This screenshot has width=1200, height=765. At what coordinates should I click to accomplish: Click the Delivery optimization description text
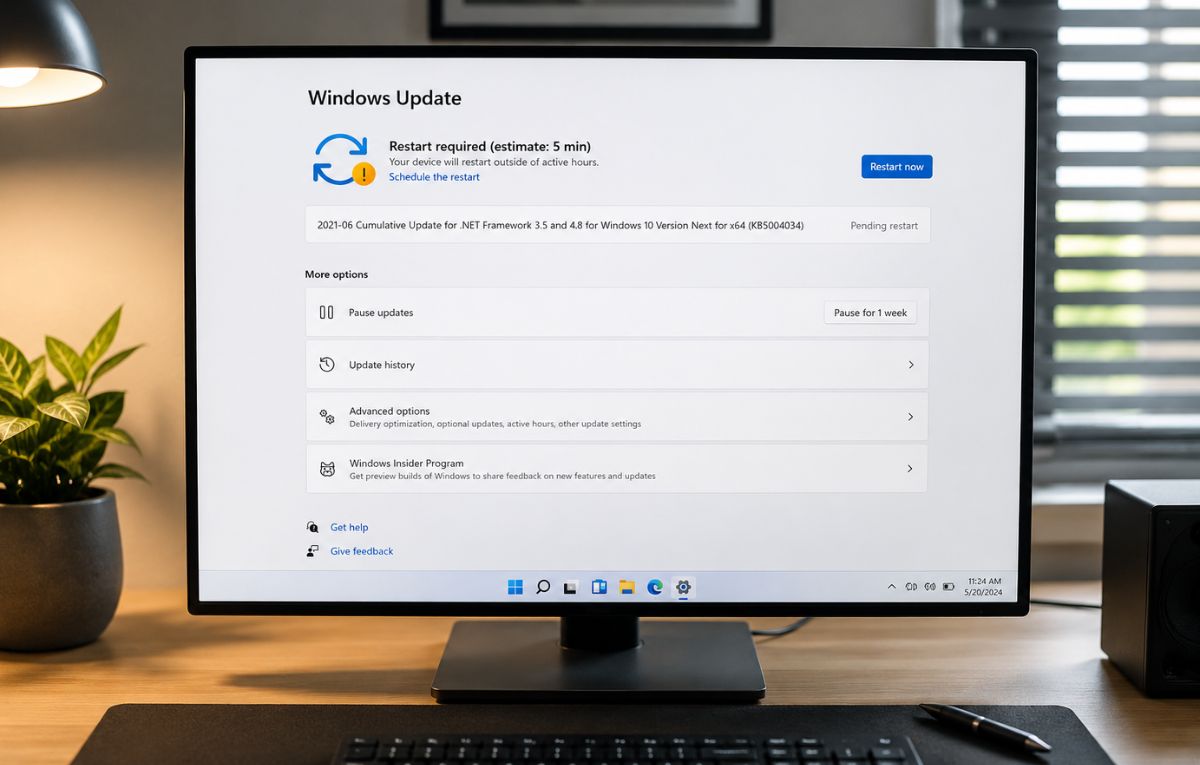coord(495,424)
